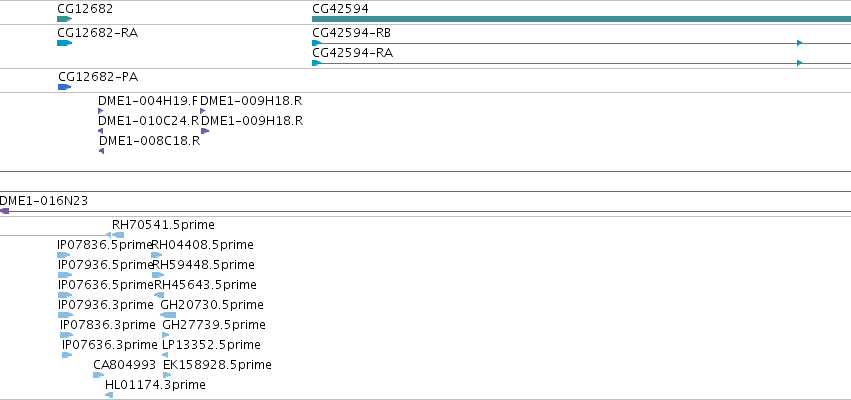Image resolution: width=851 pixels, height=400 pixels.
Task: Select the RH59448.5prime label
Action: coord(204,265)
